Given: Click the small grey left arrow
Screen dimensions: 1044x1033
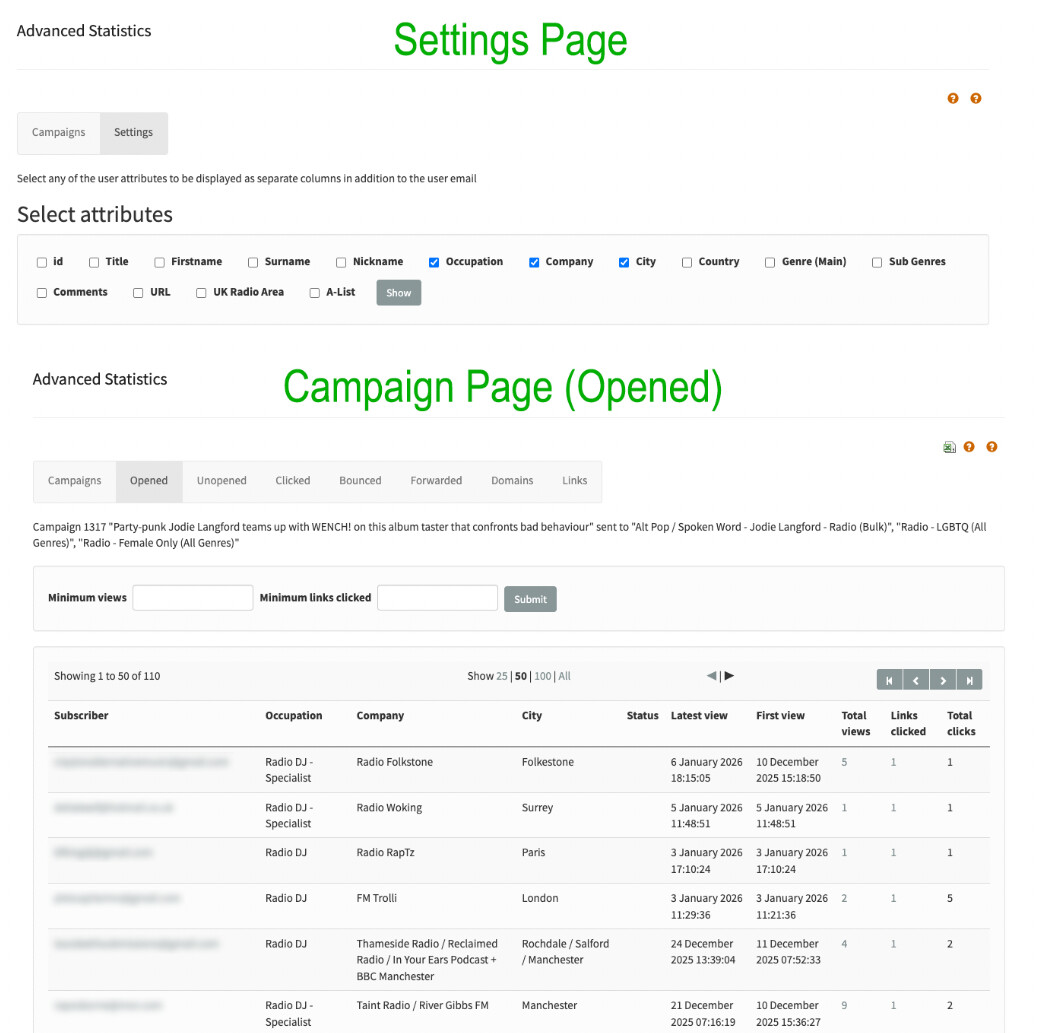Looking at the screenshot, I should coord(711,676).
